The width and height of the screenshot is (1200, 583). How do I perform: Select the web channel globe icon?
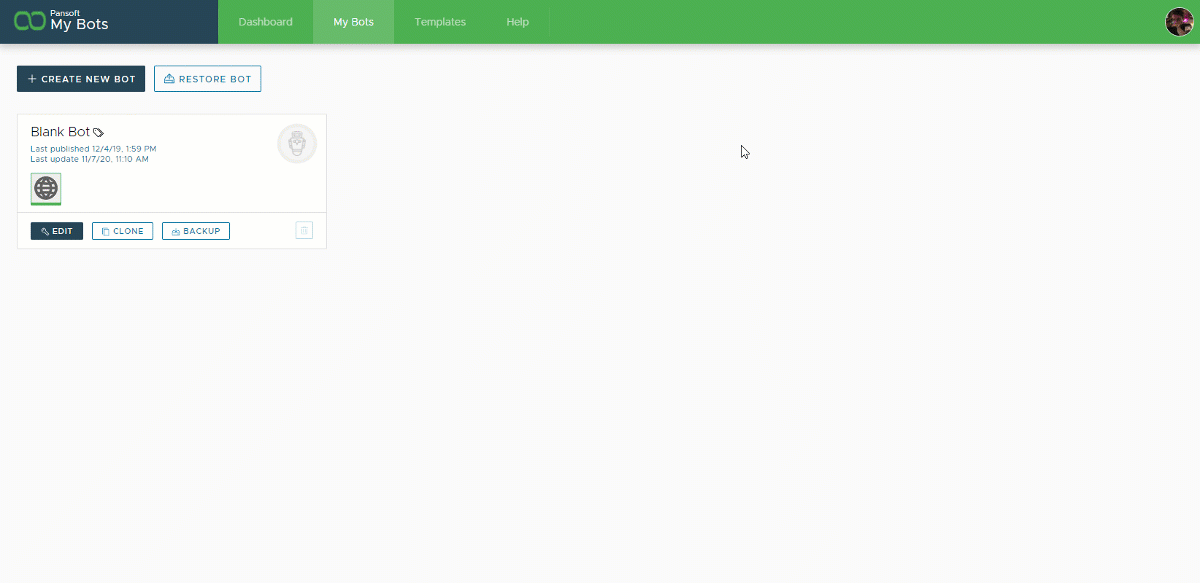46,188
